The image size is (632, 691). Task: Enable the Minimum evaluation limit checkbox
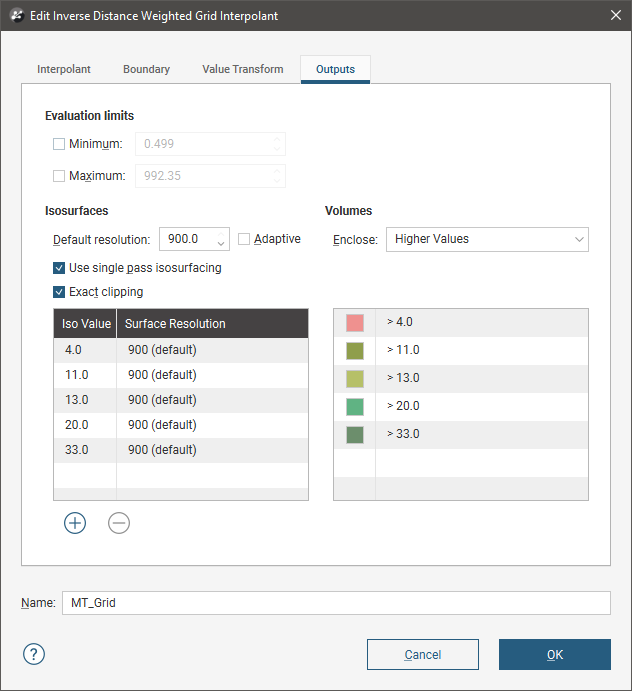coord(59,144)
